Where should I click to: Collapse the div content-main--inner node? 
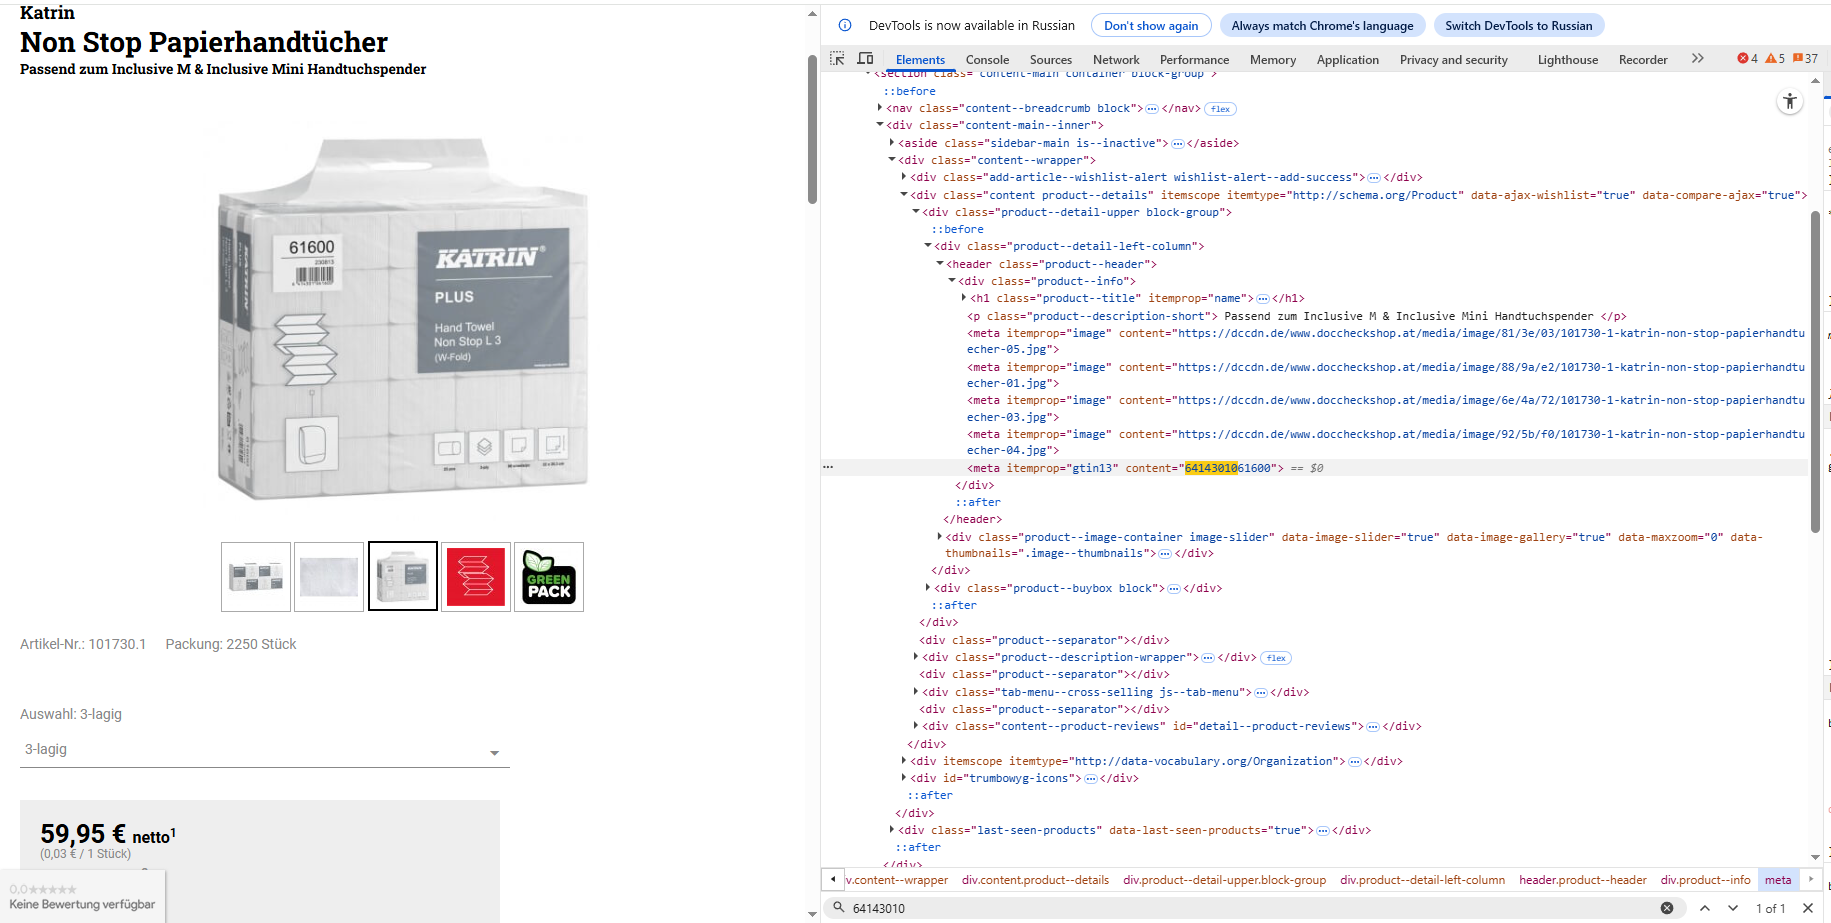click(x=880, y=125)
